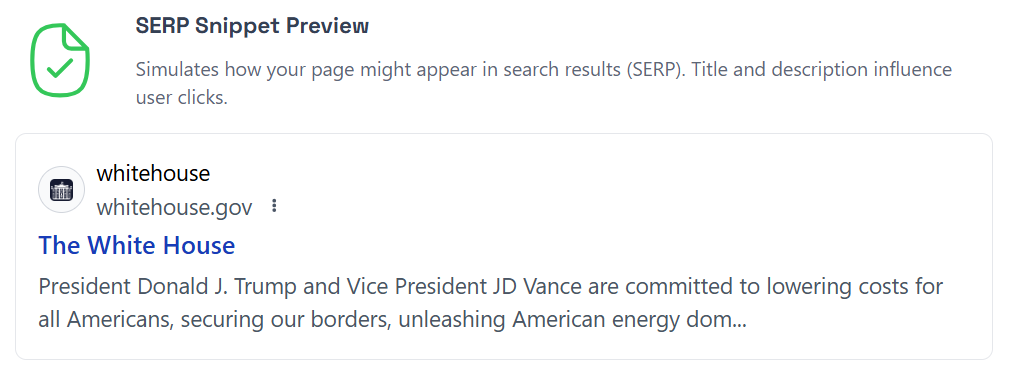Screen dimensions: 1011x371
Task: Open "The White House" title link
Action: [x=137, y=245]
